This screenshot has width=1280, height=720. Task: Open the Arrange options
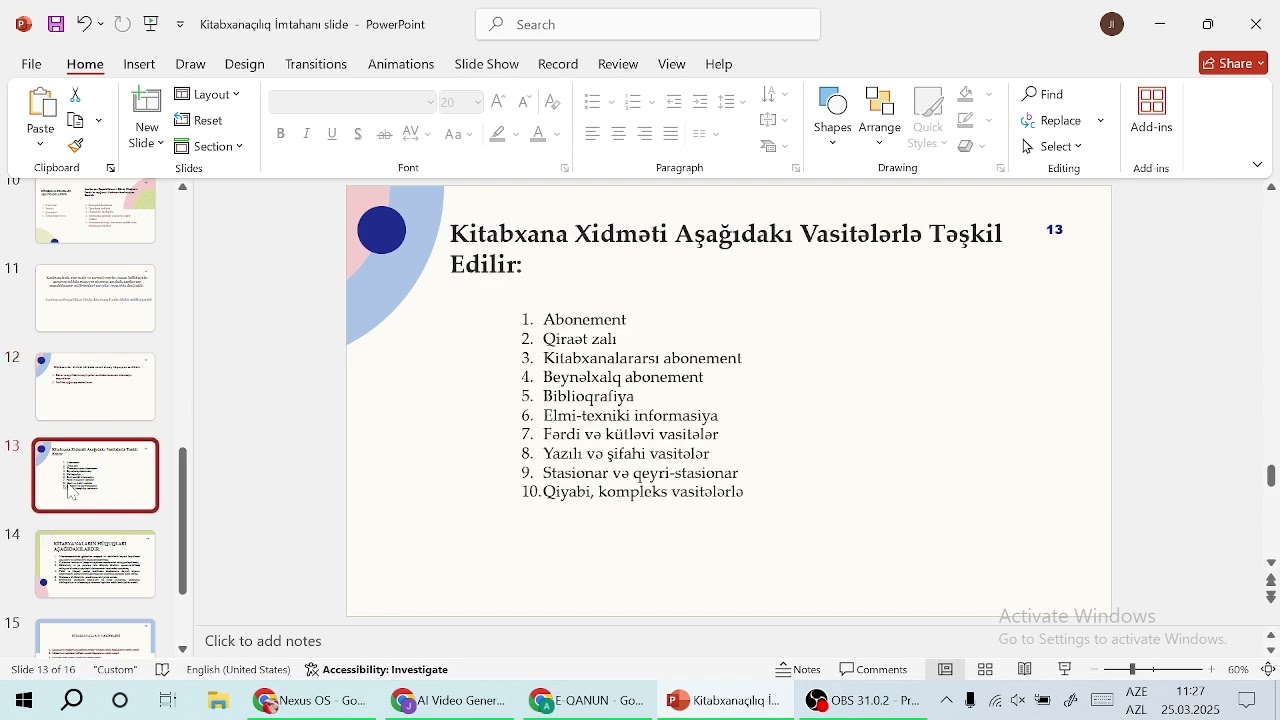point(881,119)
